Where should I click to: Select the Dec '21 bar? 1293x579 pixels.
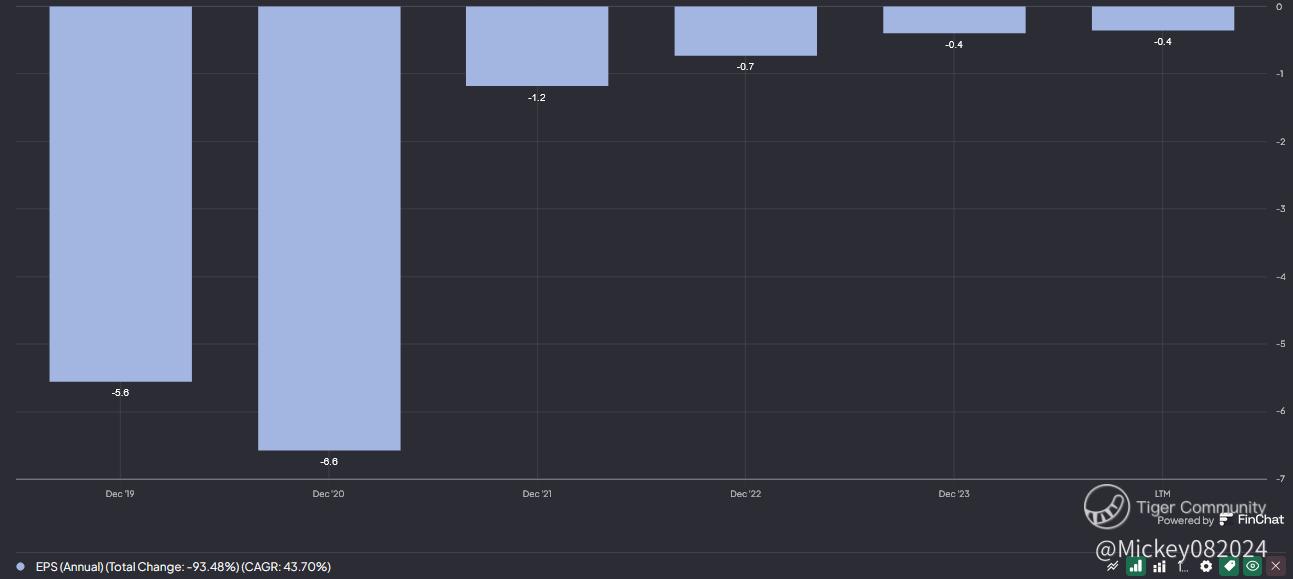pos(537,46)
